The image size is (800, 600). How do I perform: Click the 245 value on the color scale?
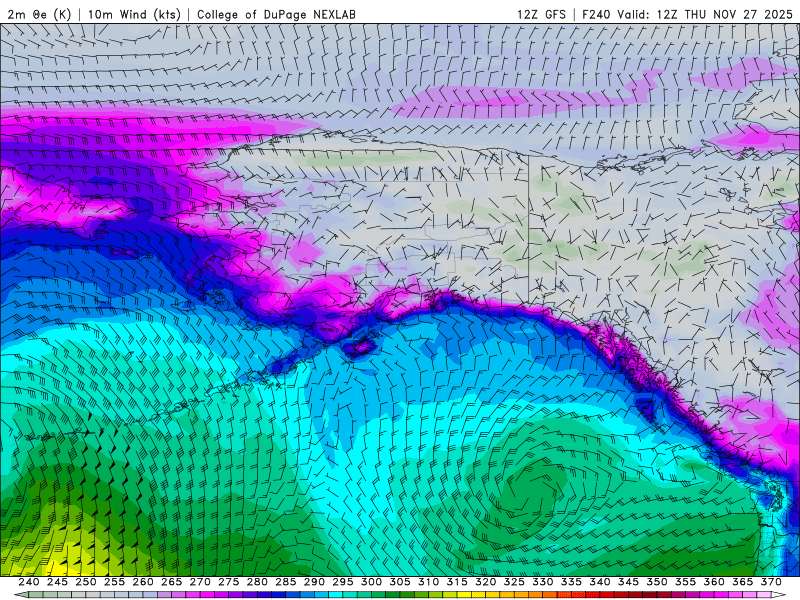57,582
